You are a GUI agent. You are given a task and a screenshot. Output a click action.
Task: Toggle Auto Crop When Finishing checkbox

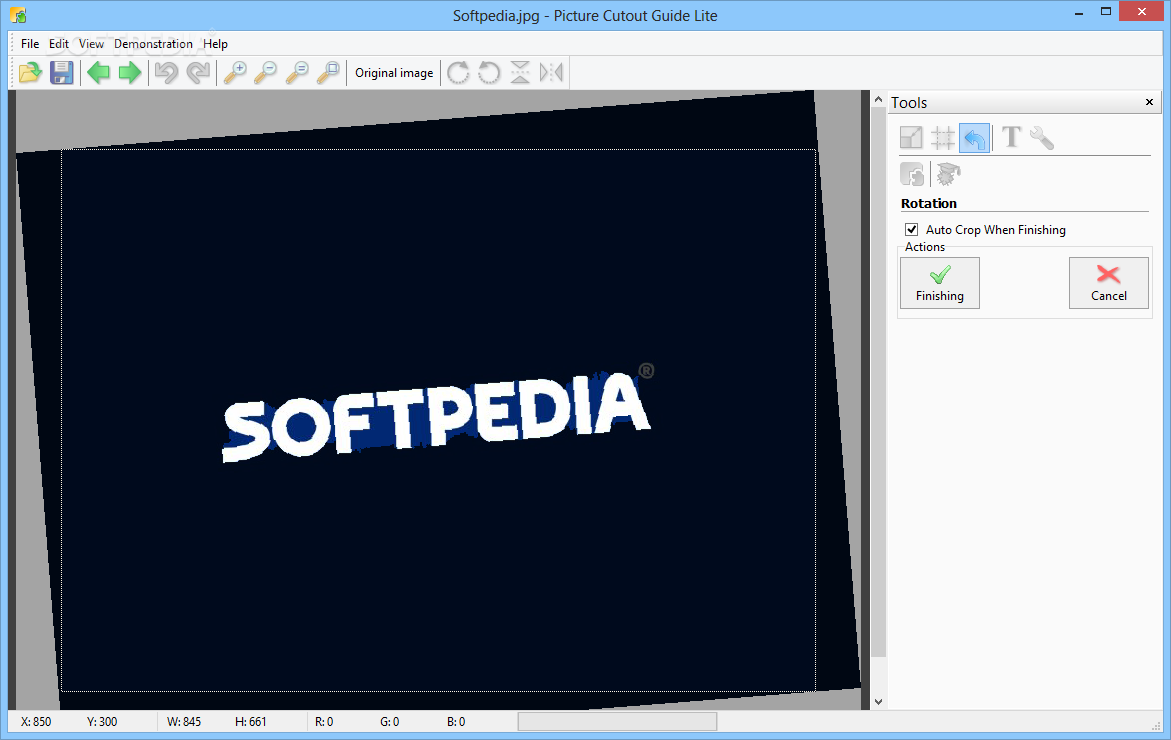pyautogui.click(x=911, y=229)
